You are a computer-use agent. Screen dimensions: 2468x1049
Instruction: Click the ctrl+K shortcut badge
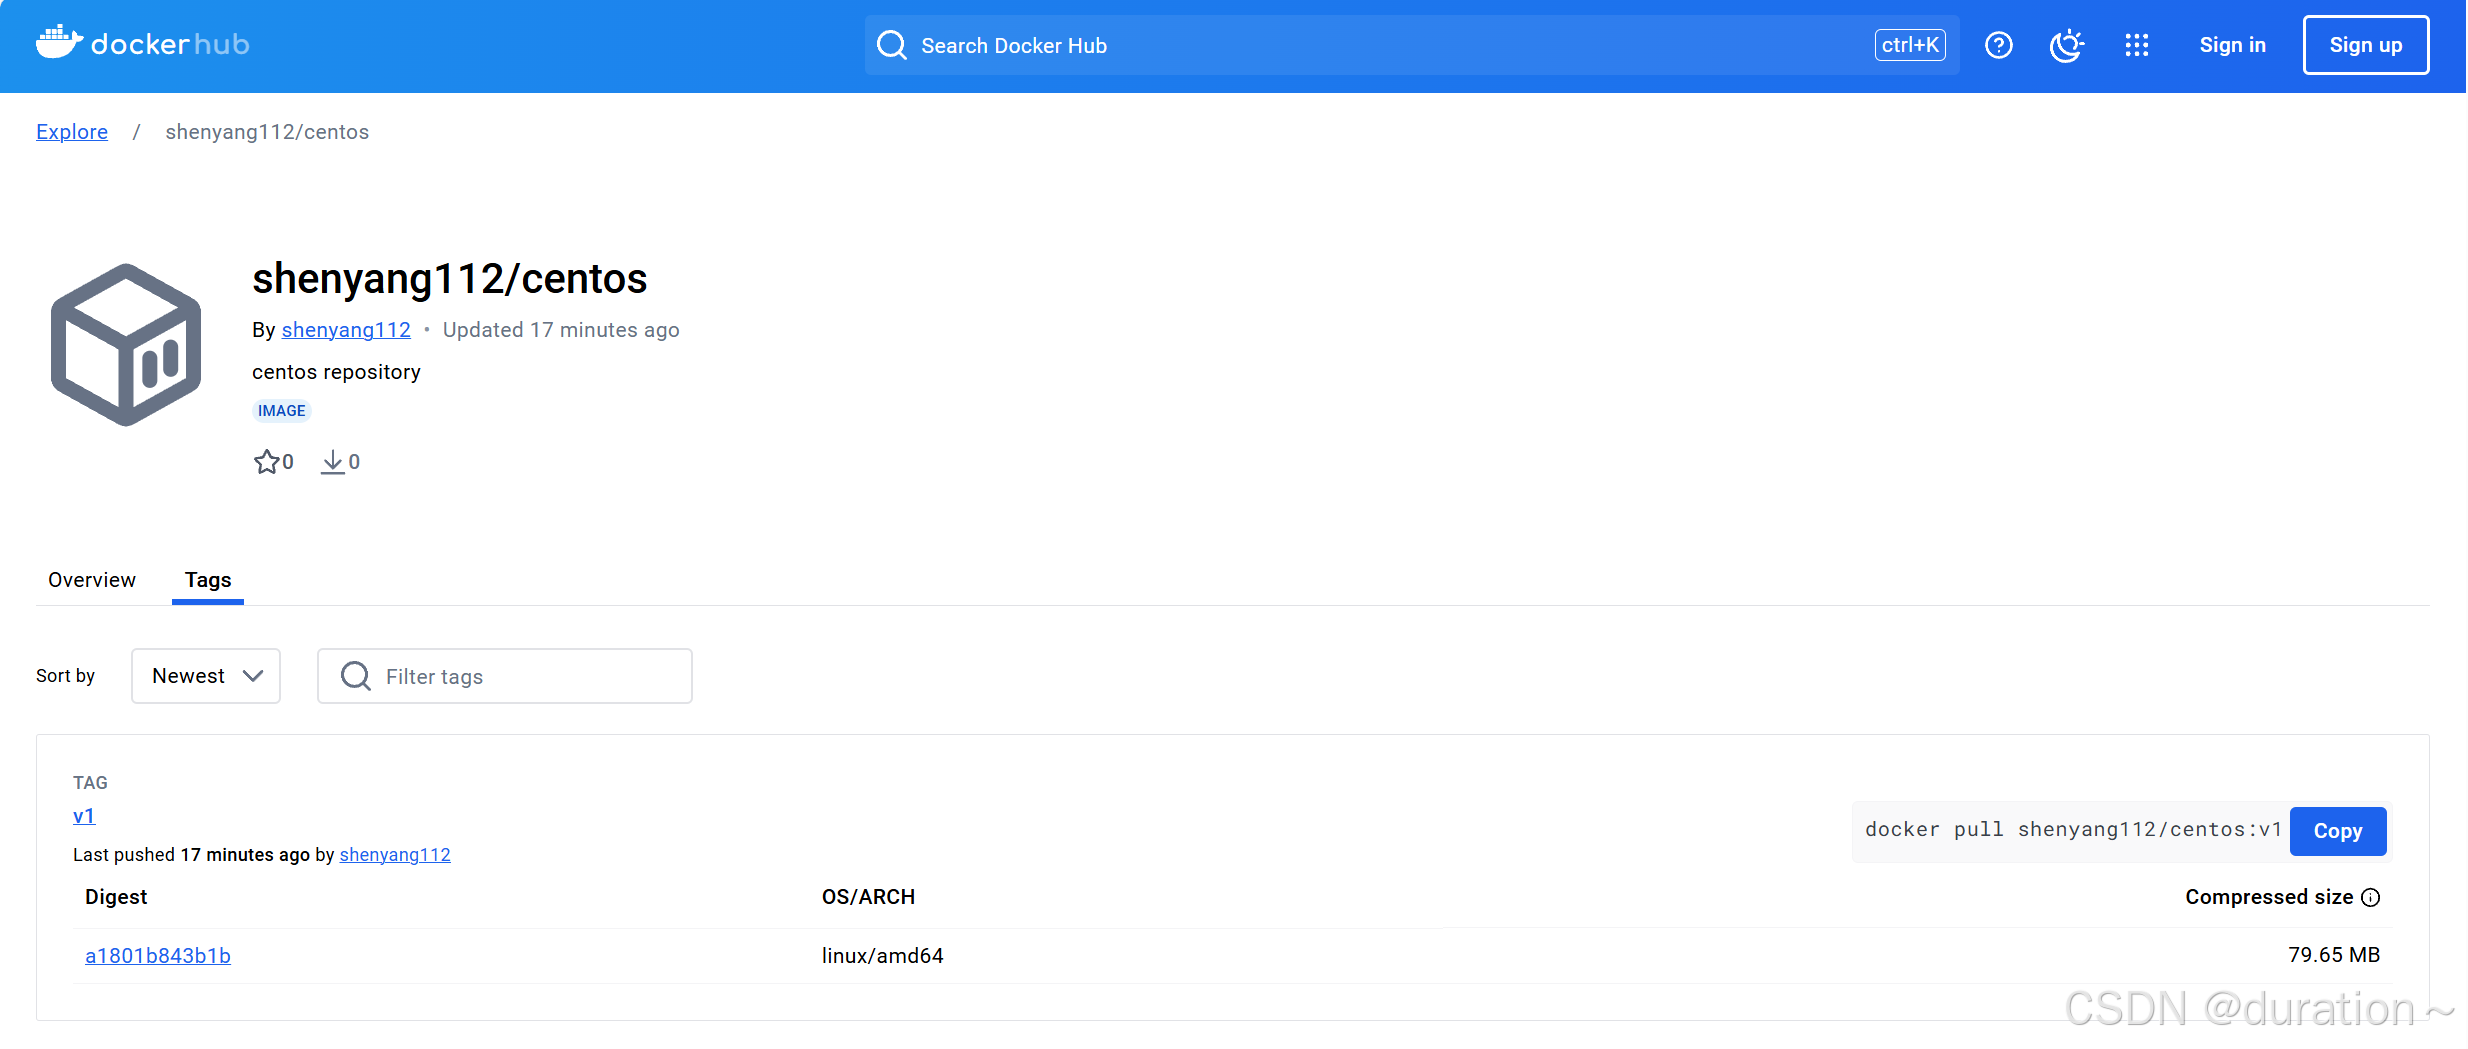1910,45
